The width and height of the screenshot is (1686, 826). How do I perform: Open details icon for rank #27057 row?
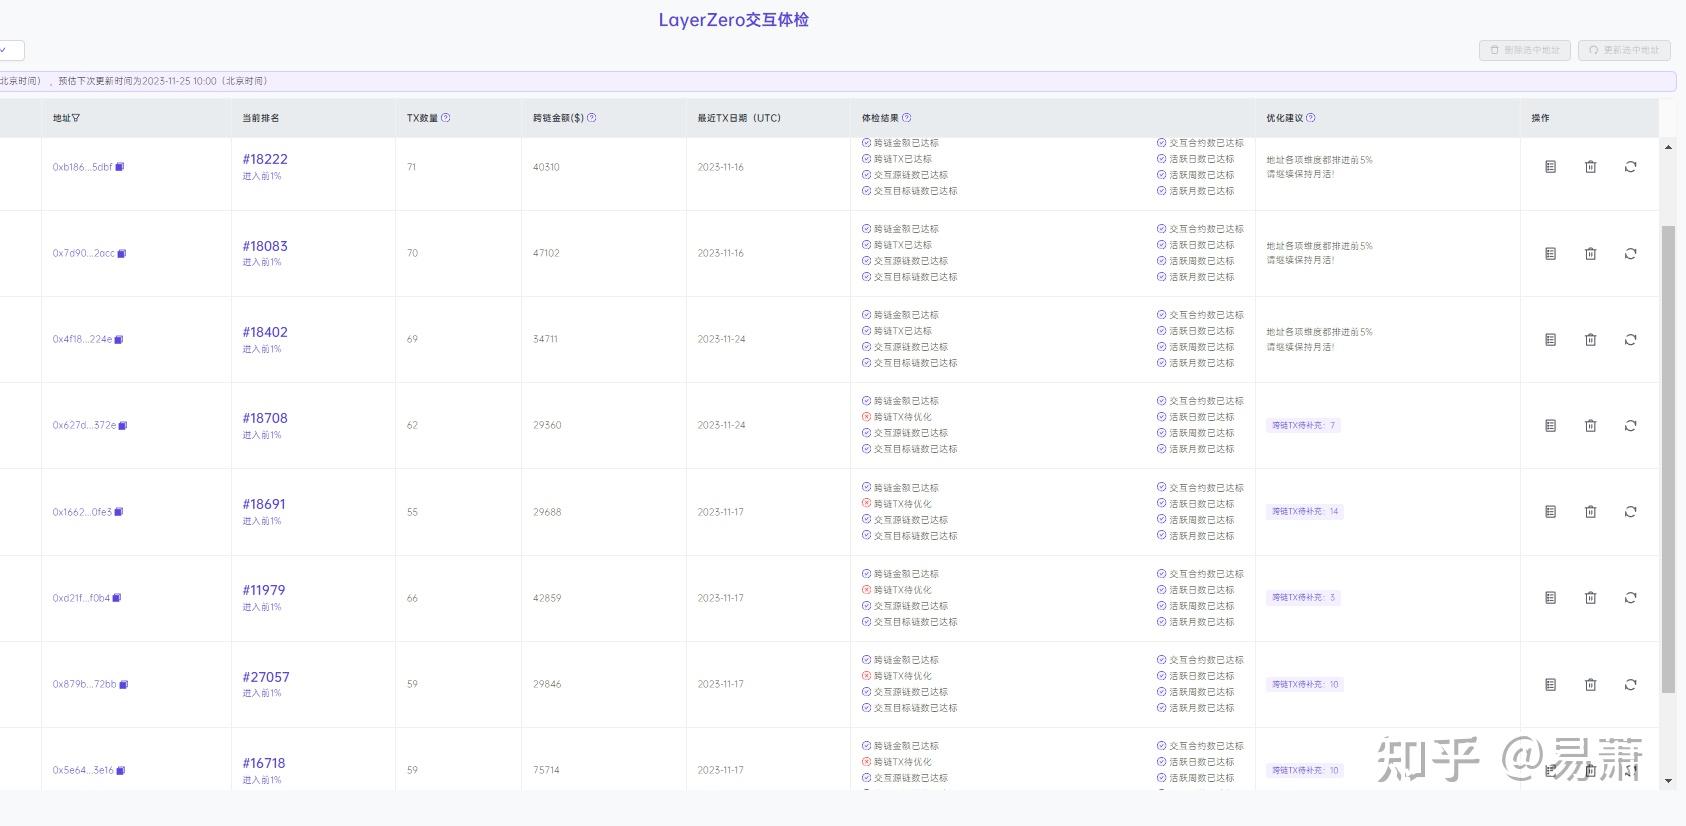coord(1551,684)
